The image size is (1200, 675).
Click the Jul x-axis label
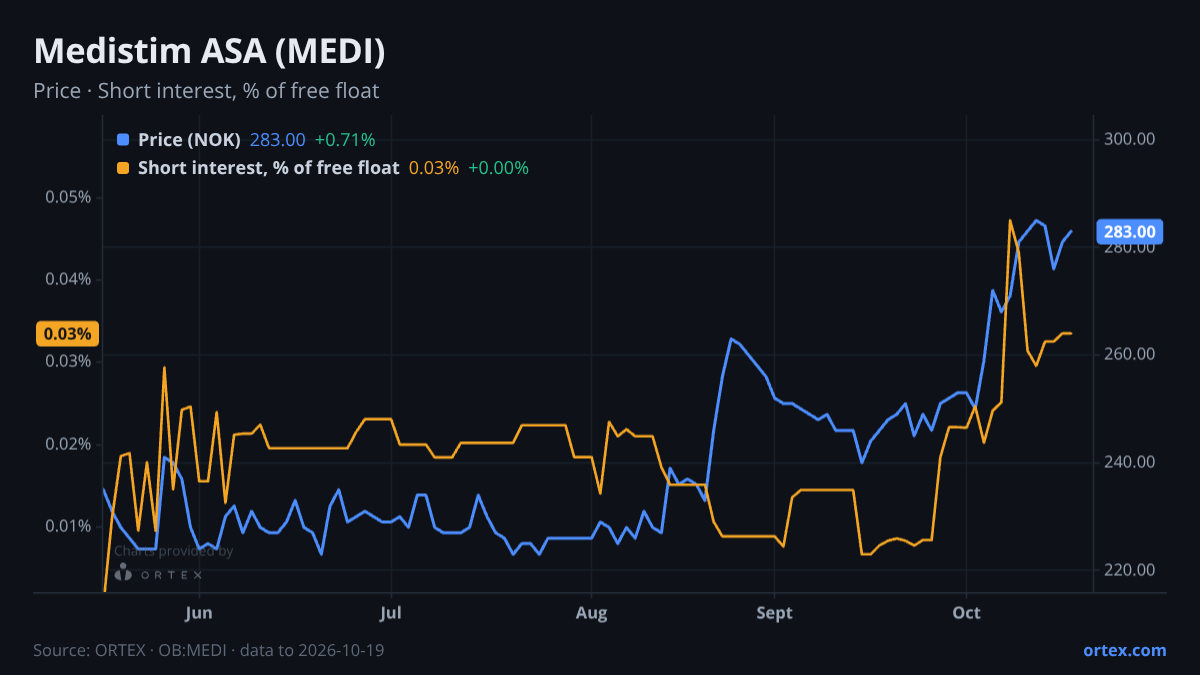click(391, 612)
